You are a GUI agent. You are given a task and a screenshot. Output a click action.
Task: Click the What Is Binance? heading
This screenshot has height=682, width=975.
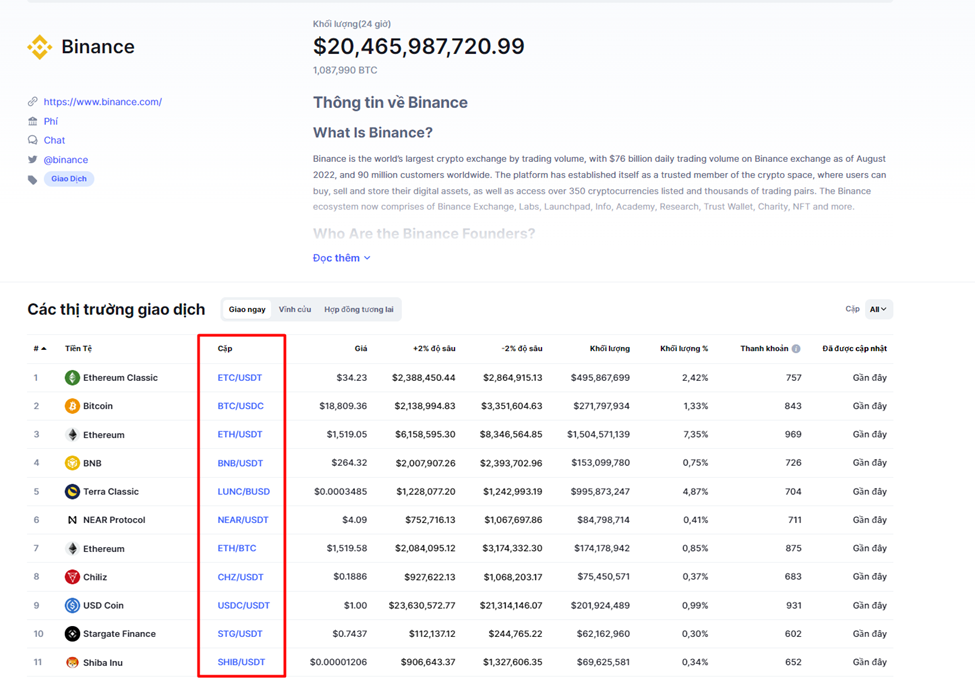372,132
